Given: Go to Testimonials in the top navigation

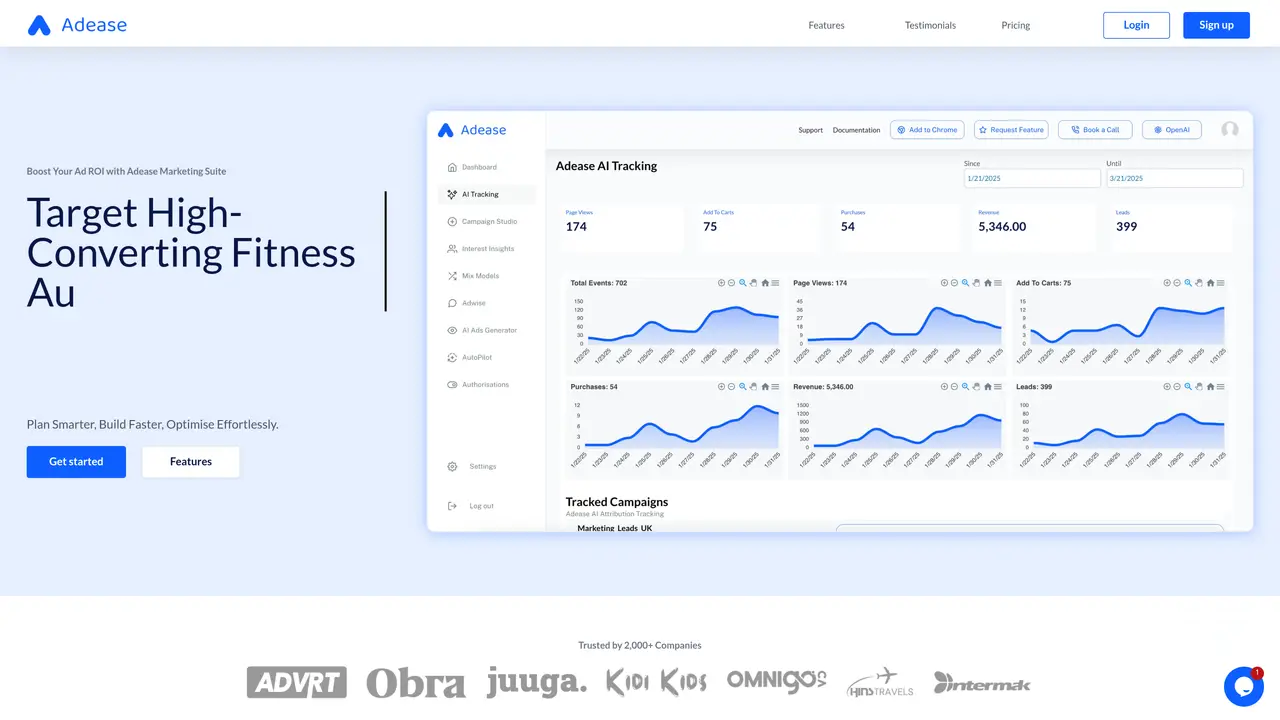Looking at the screenshot, I should 930,25.
